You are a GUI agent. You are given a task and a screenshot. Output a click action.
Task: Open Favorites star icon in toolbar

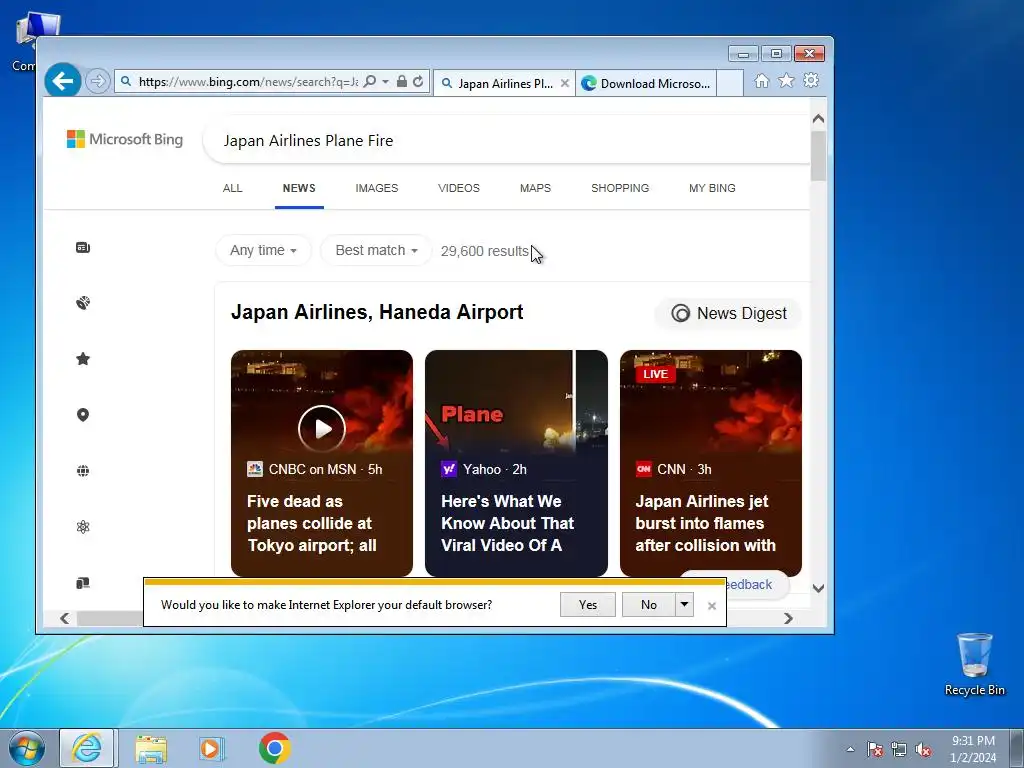click(786, 80)
